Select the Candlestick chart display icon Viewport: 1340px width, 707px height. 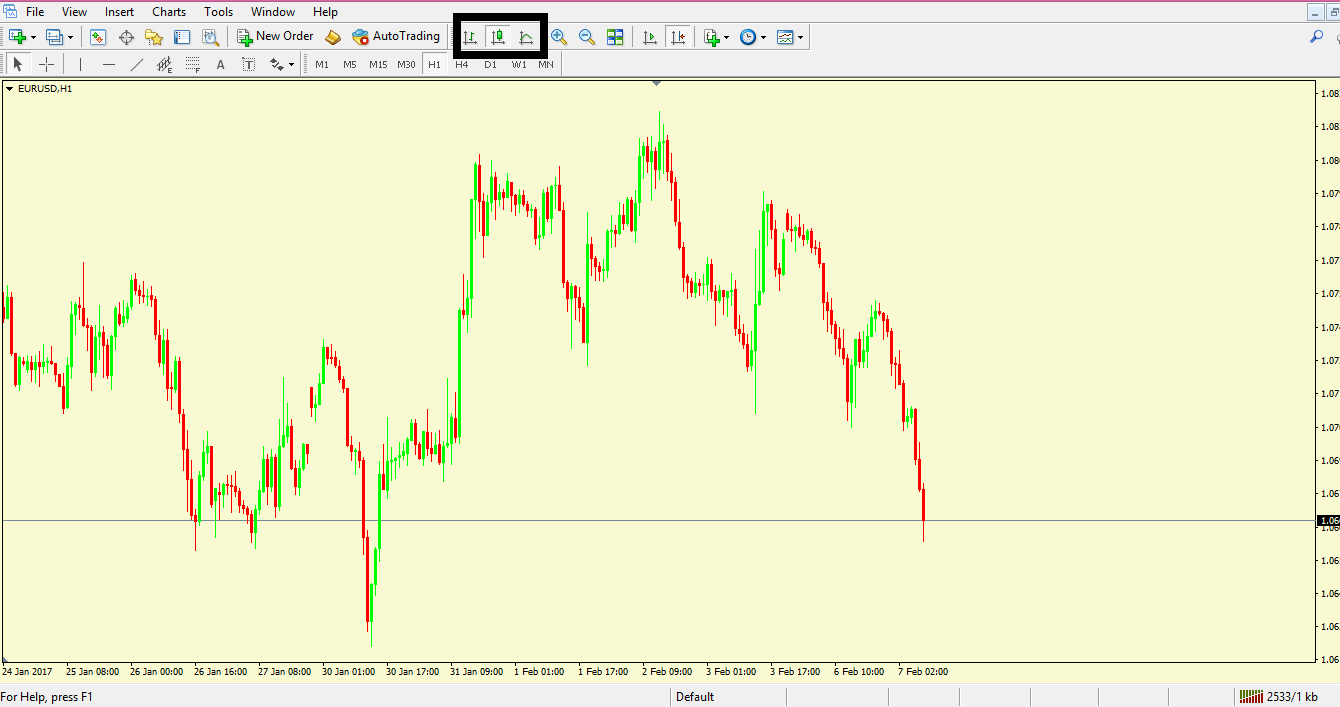tap(498, 36)
